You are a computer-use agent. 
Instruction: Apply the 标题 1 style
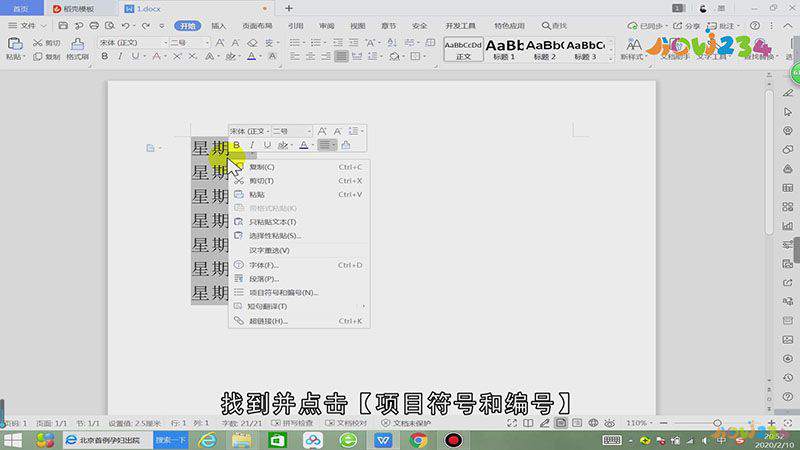point(504,49)
